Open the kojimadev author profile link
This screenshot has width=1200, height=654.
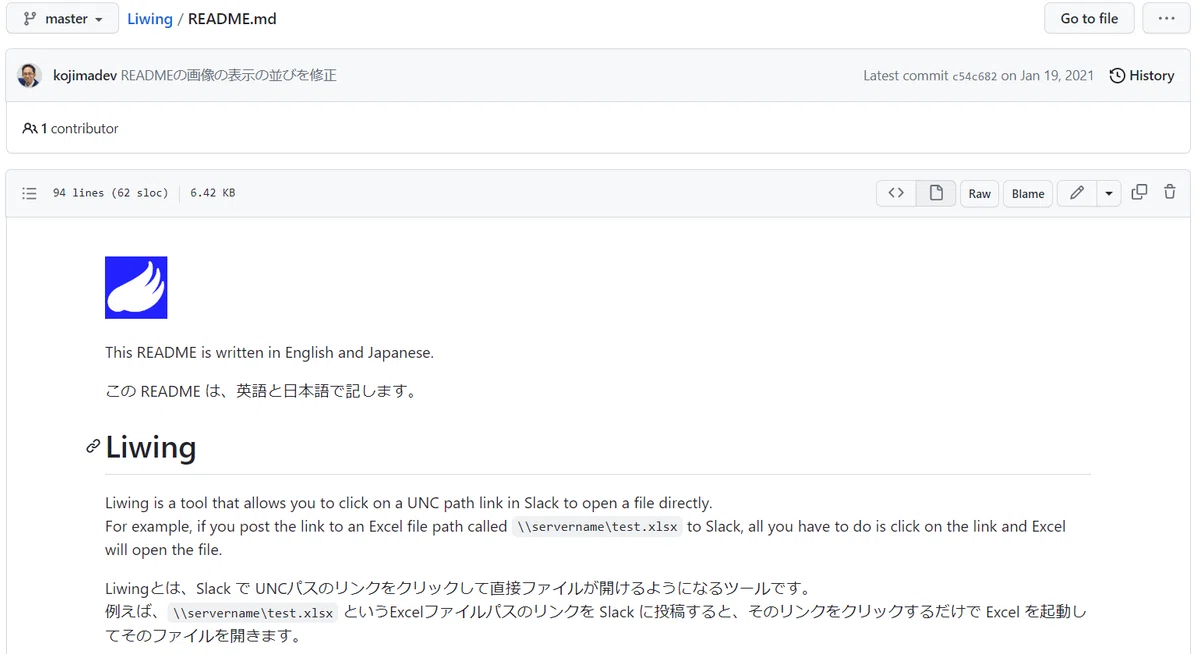pos(85,75)
